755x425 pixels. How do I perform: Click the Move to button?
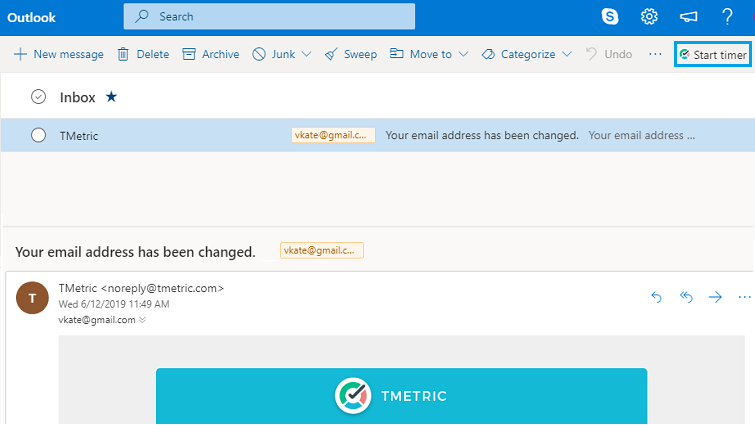(x=421, y=54)
